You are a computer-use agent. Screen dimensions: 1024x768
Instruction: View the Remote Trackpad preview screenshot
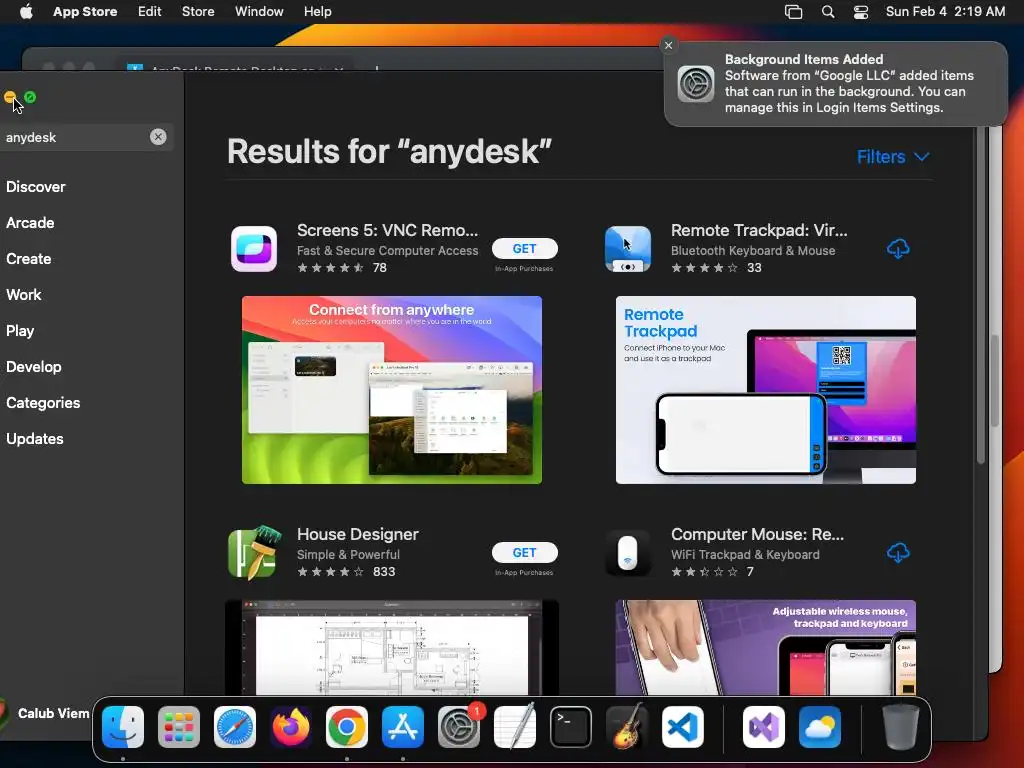(765, 390)
